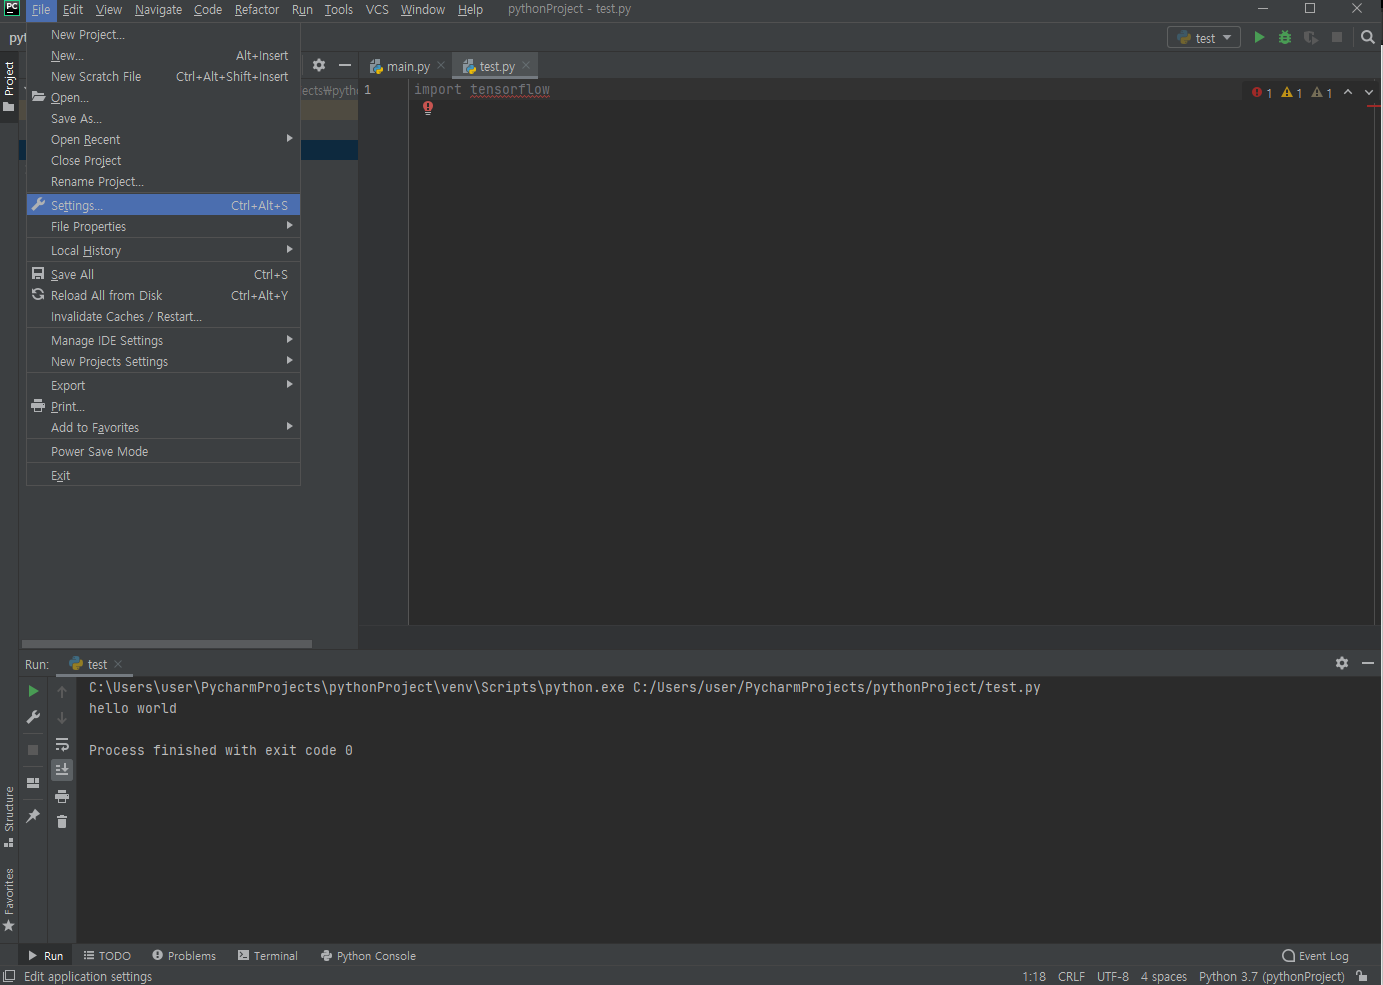Hide the Run tool window
Screen dimensions: 1383x985
pos(1368,663)
